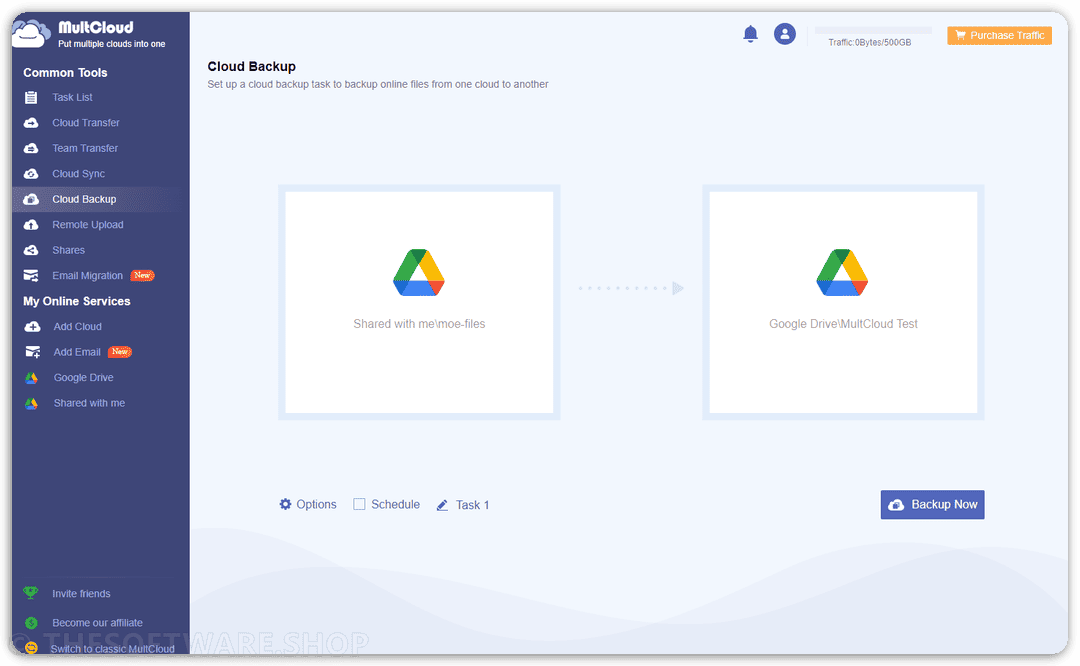Click the Cloud Sync sidebar icon

point(31,174)
